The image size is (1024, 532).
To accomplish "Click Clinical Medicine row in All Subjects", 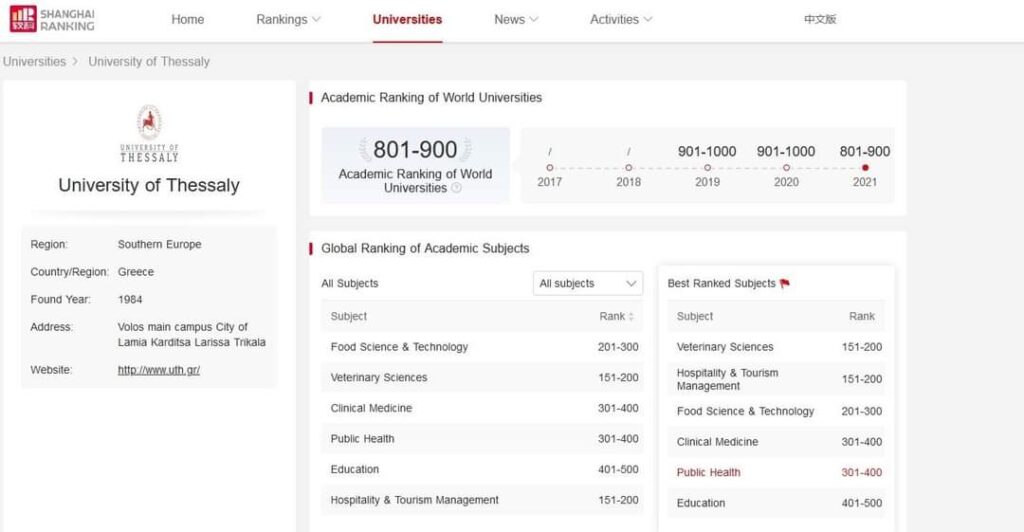I will [x=482, y=409].
